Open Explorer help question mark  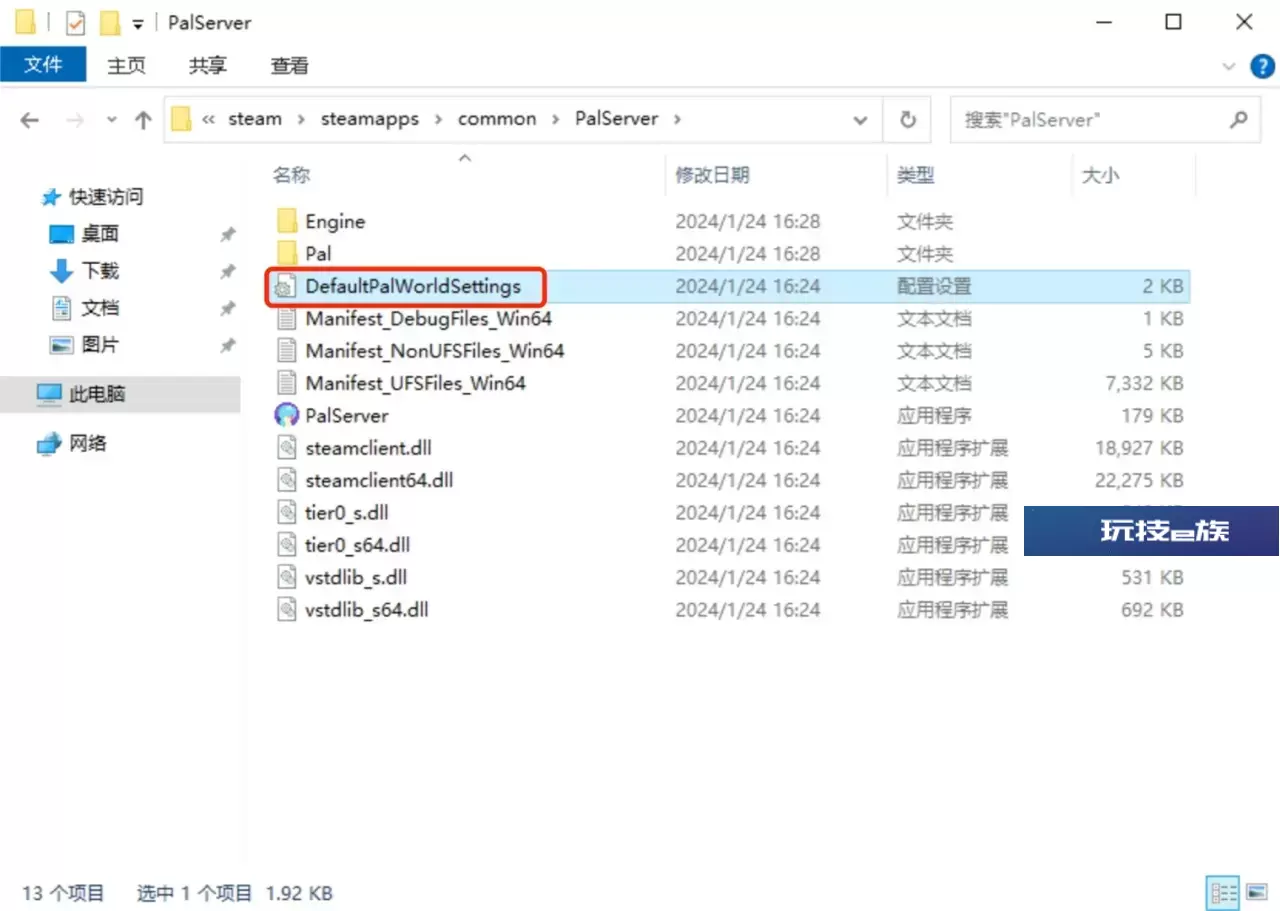click(1263, 66)
